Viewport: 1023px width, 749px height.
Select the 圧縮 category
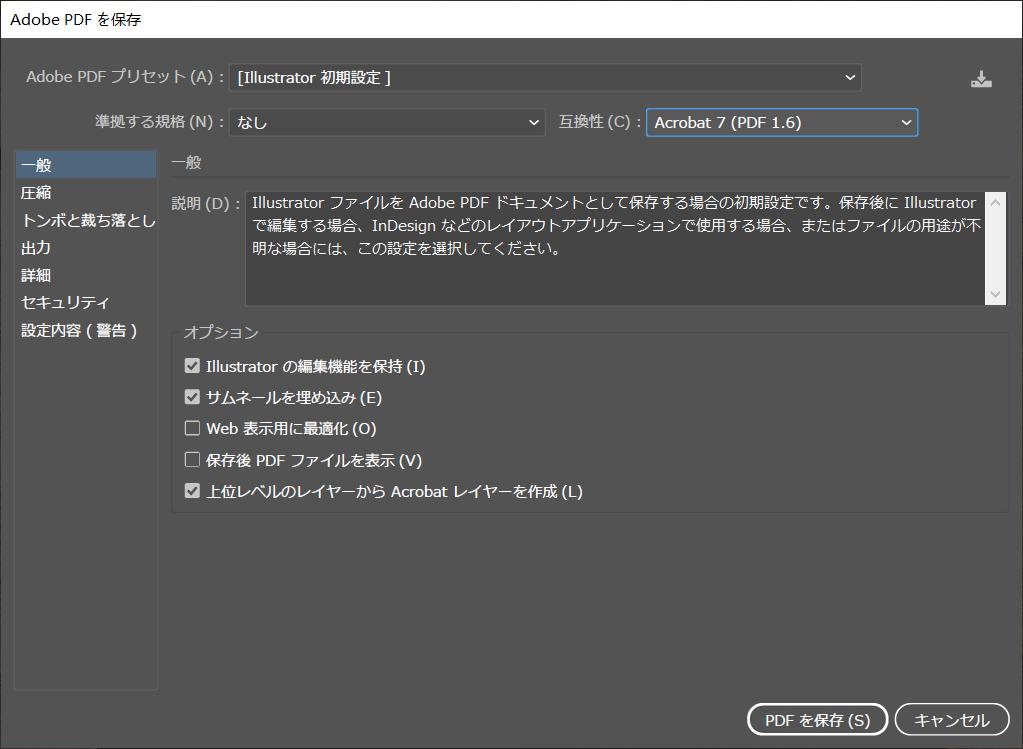point(85,192)
